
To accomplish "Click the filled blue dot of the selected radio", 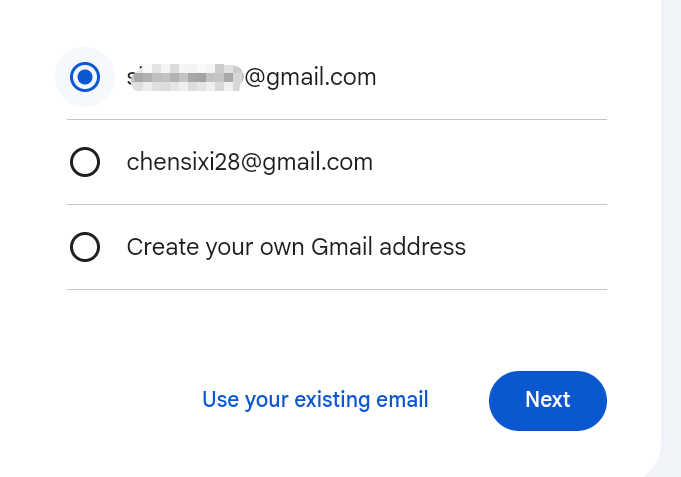I will point(85,77).
